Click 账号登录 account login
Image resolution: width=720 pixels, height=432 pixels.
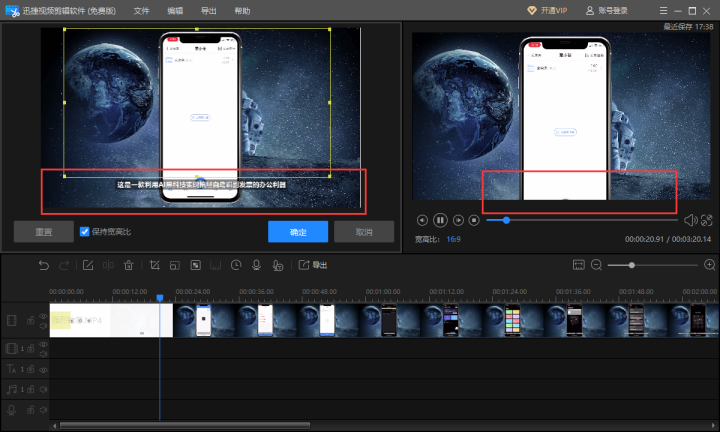point(607,11)
